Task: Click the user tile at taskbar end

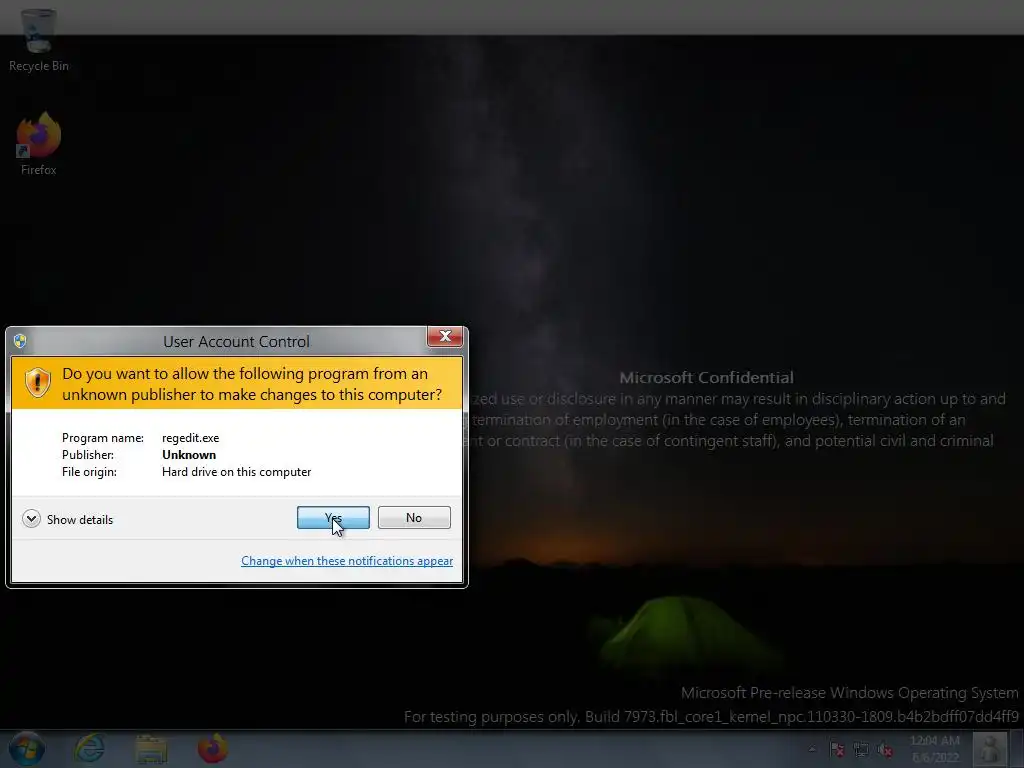Action: [x=990, y=749]
